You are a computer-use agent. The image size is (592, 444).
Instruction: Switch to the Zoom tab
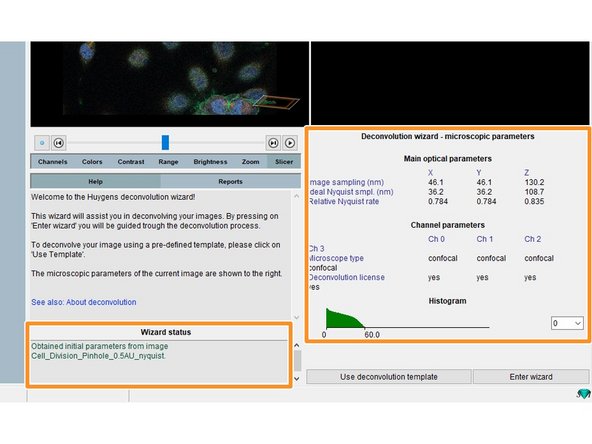point(251,162)
